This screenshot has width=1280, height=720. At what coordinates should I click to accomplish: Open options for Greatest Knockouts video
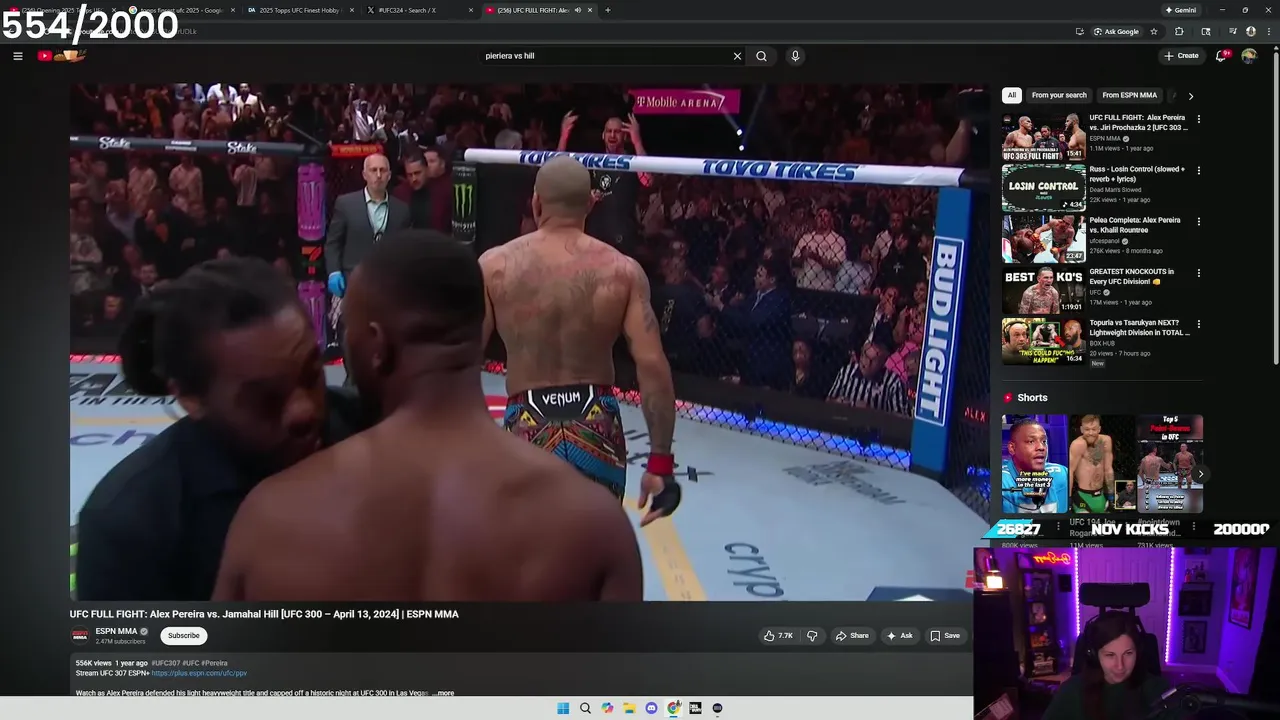coord(1198,273)
